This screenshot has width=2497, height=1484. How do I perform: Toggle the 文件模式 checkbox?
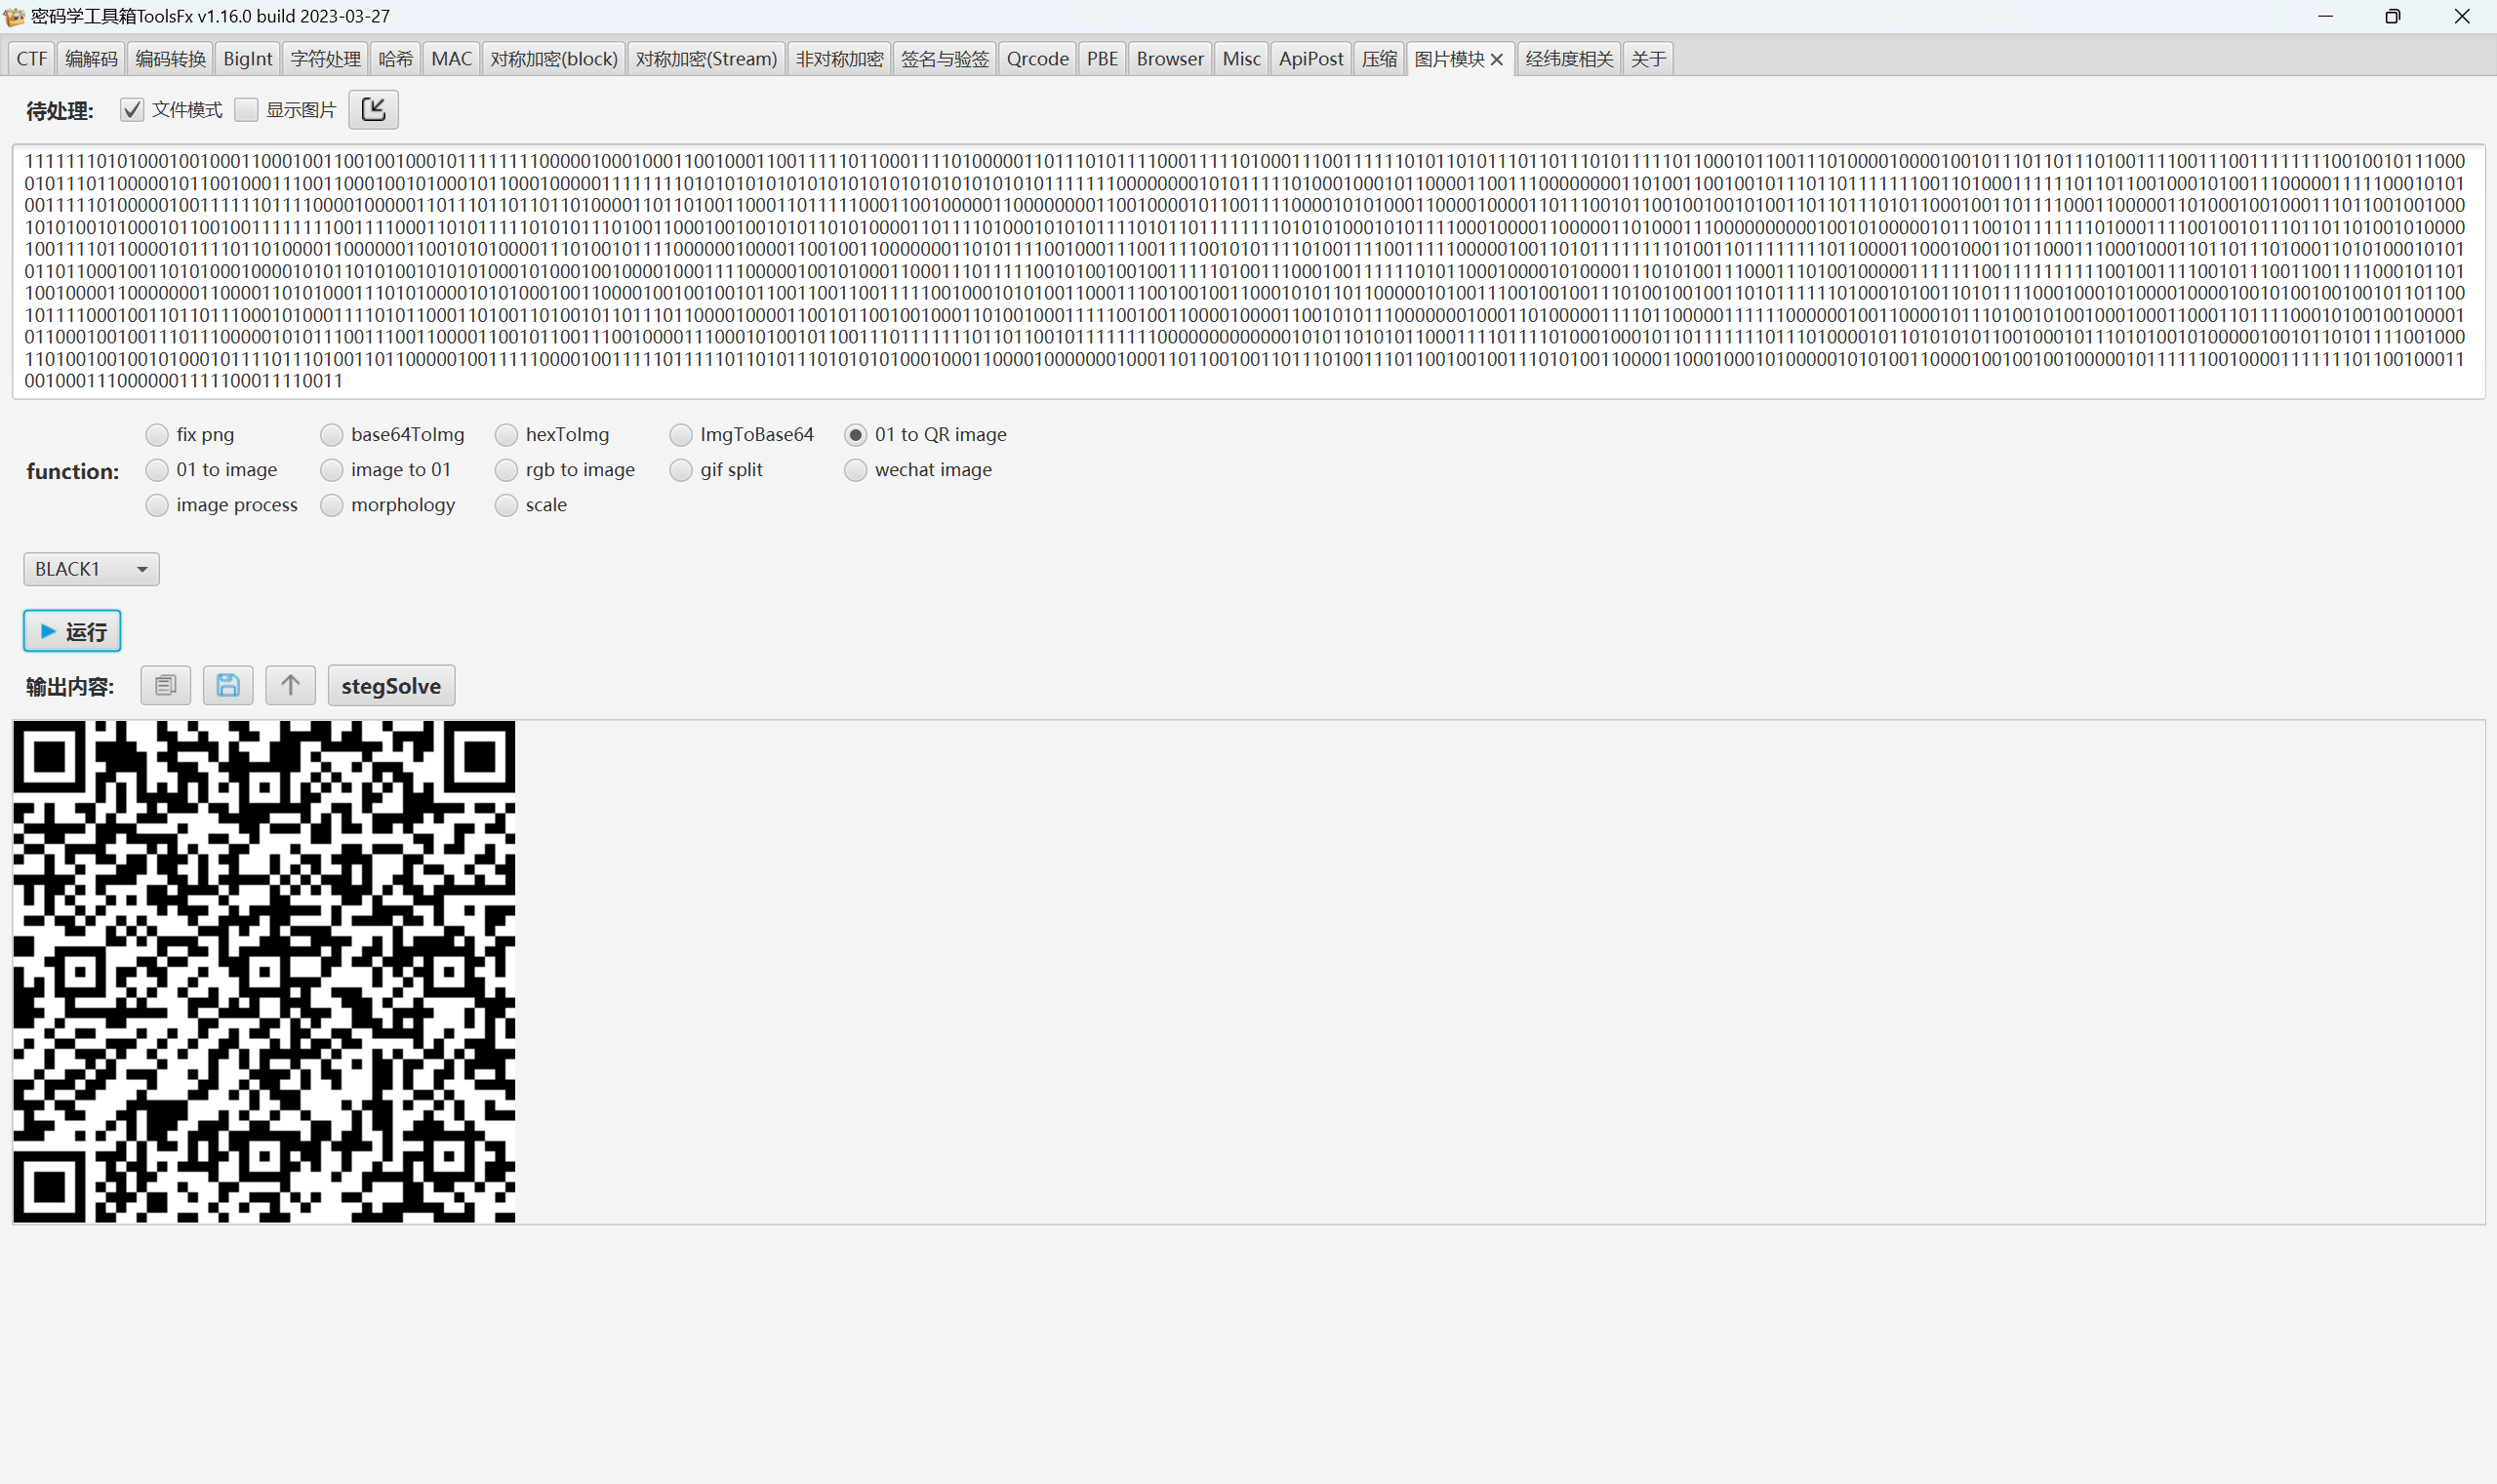pos(132,110)
